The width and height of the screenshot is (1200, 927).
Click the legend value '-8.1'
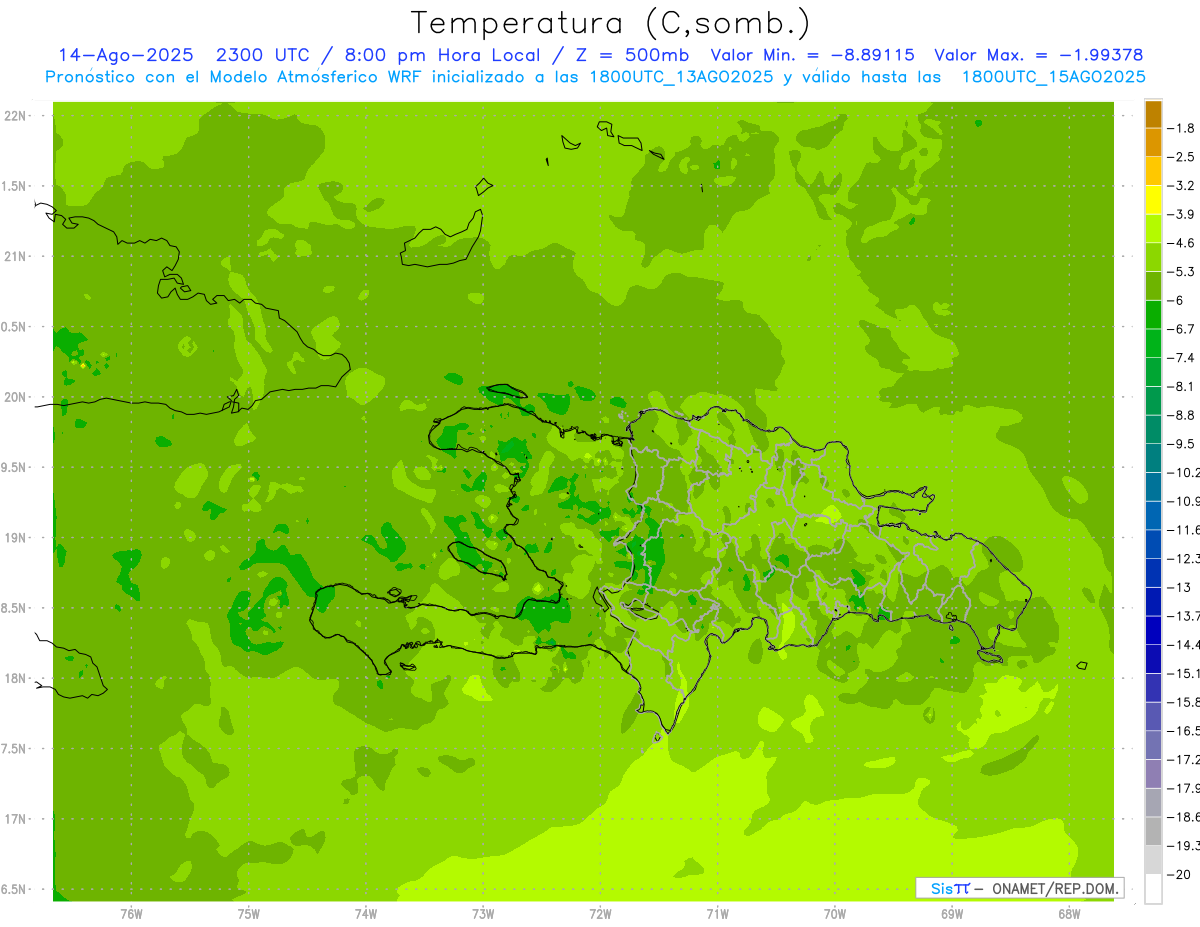coord(1181,386)
